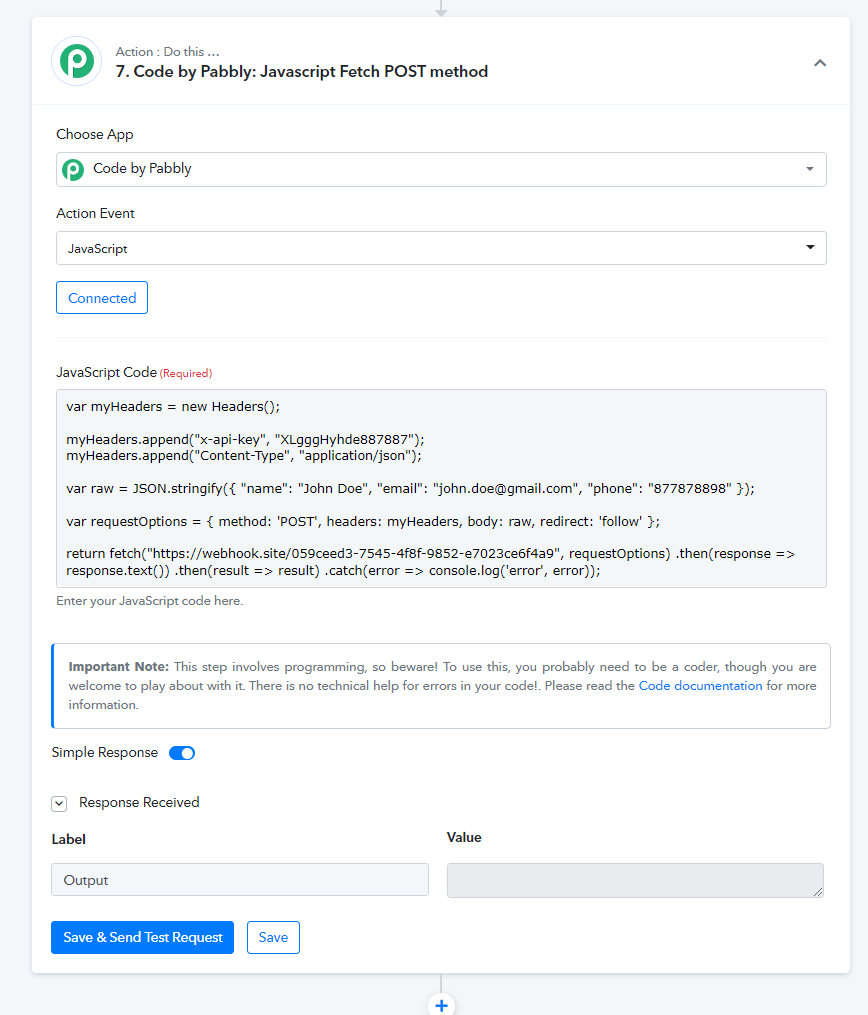The width and height of the screenshot is (868, 1015).
Task: Click the Connected button
Action: coord(102,298)
